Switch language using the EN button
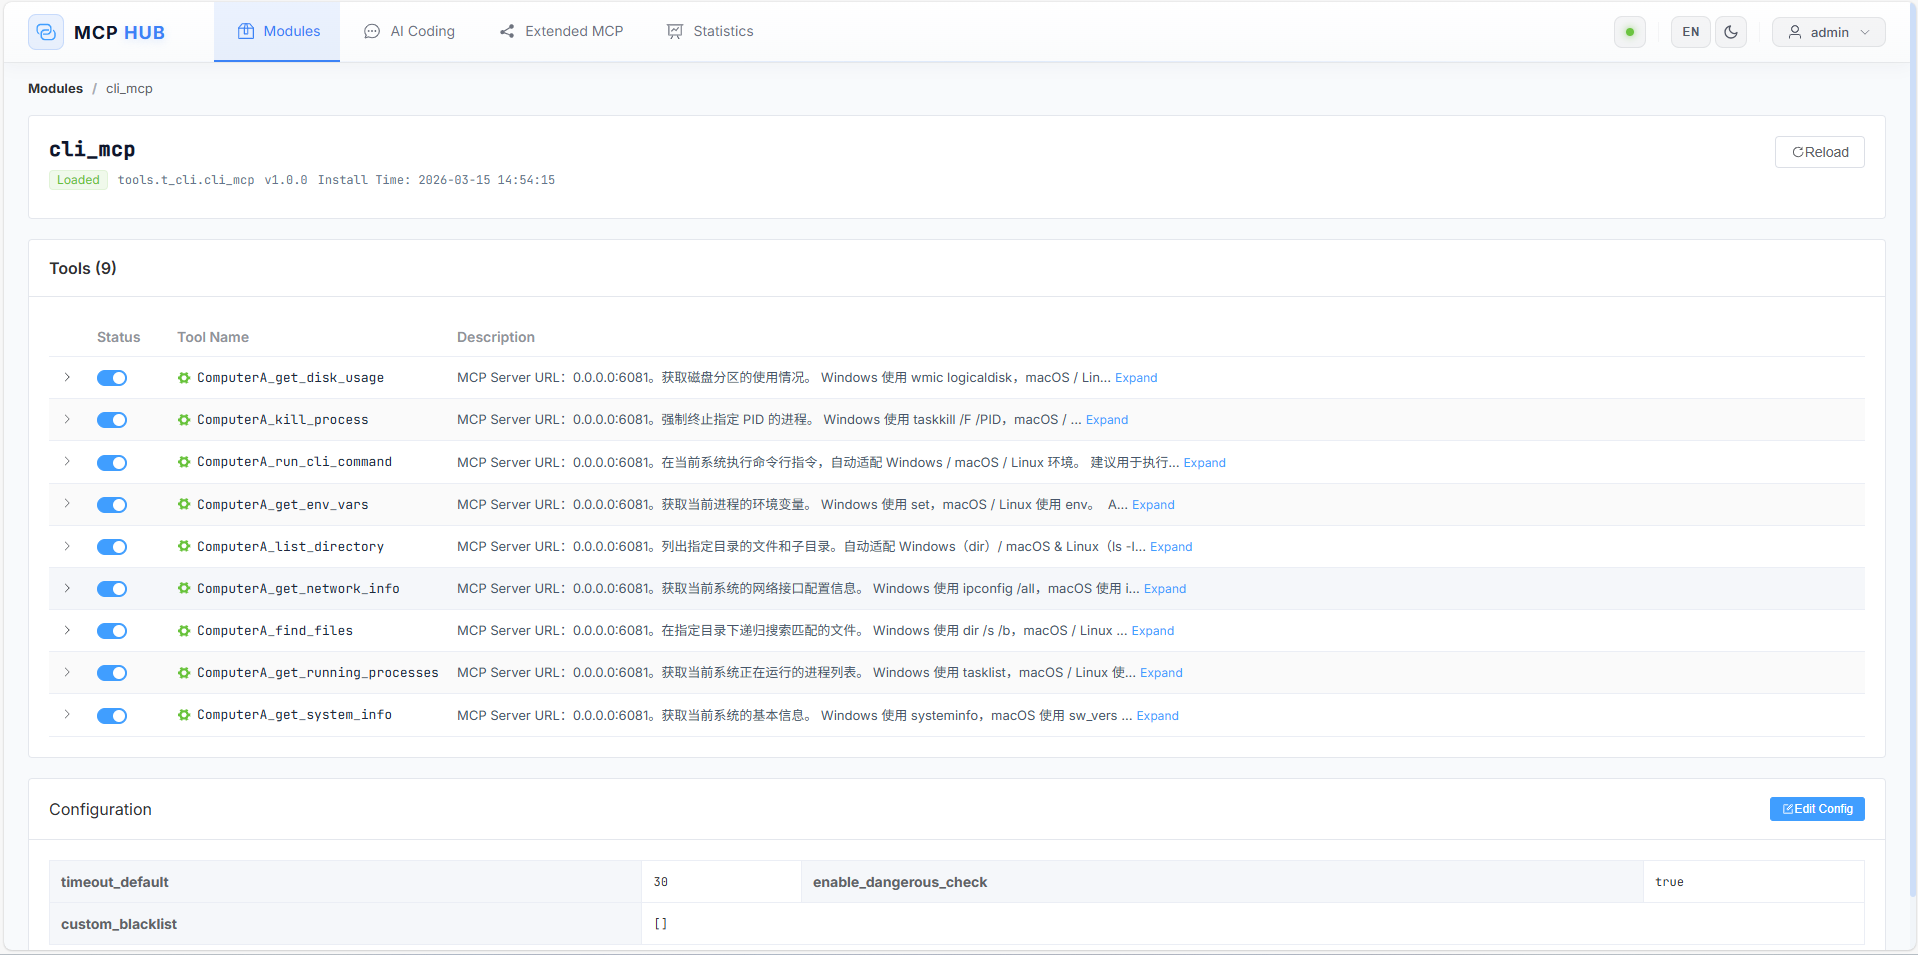 point(1690,32)
